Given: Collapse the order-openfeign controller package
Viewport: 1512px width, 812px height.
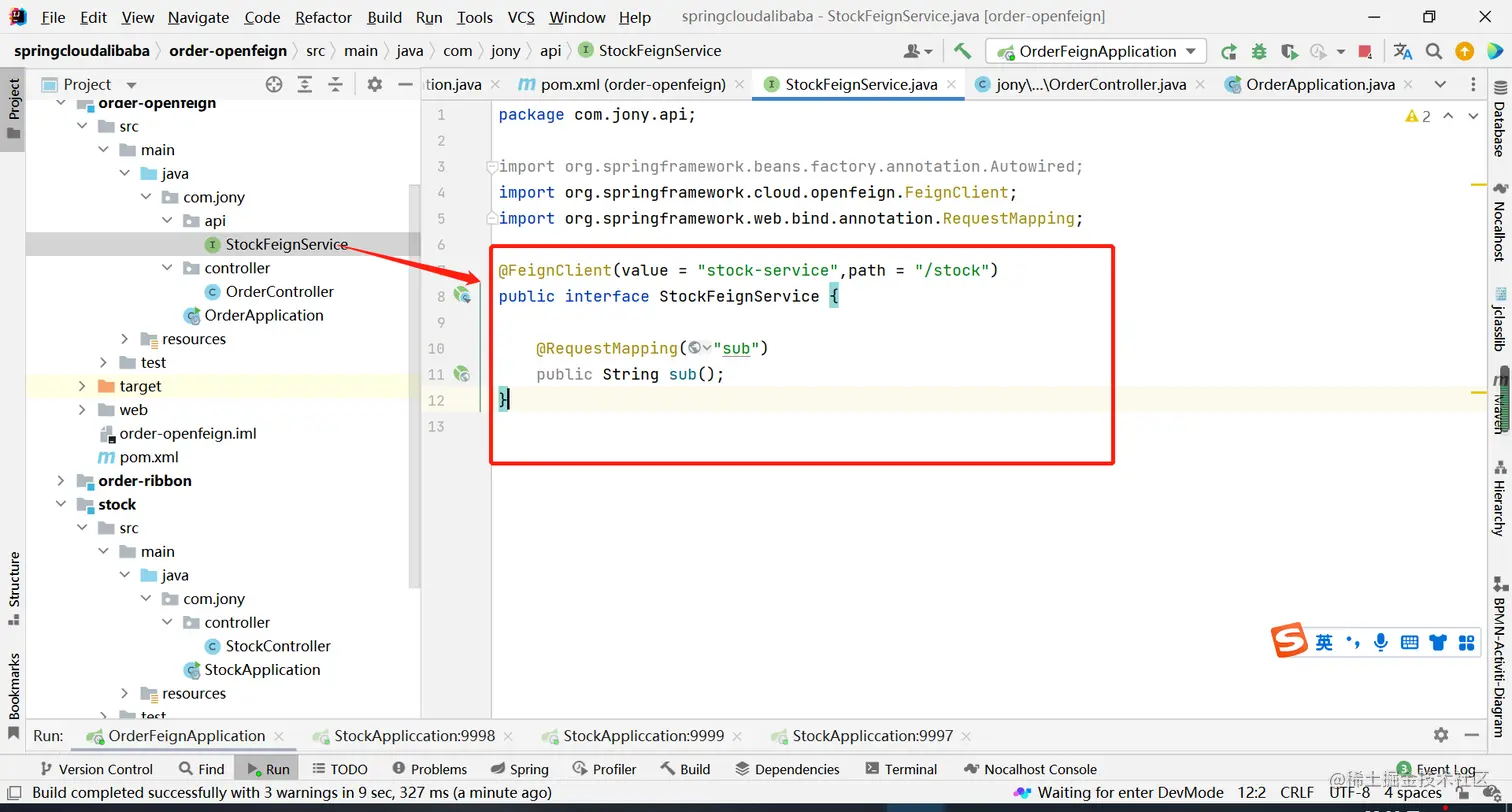Looking at the screenshot, I should [x=167, y=268].
